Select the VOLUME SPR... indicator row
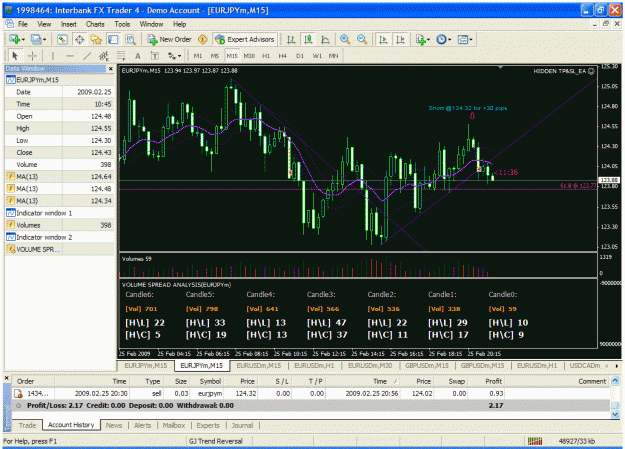Viewport: 625px width, 449px height. pyautogui.click(x=60, y=249)
